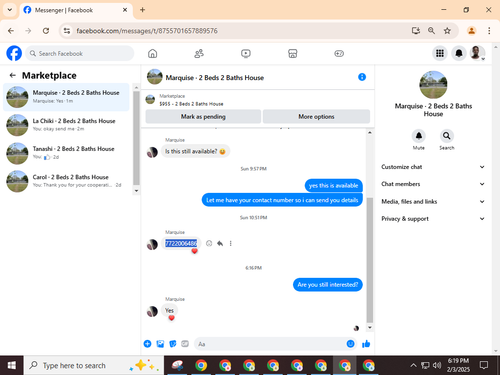Screen dimensions: 500x375
Task: Open more actions plus icon in composer
Action: pos(147,344)
